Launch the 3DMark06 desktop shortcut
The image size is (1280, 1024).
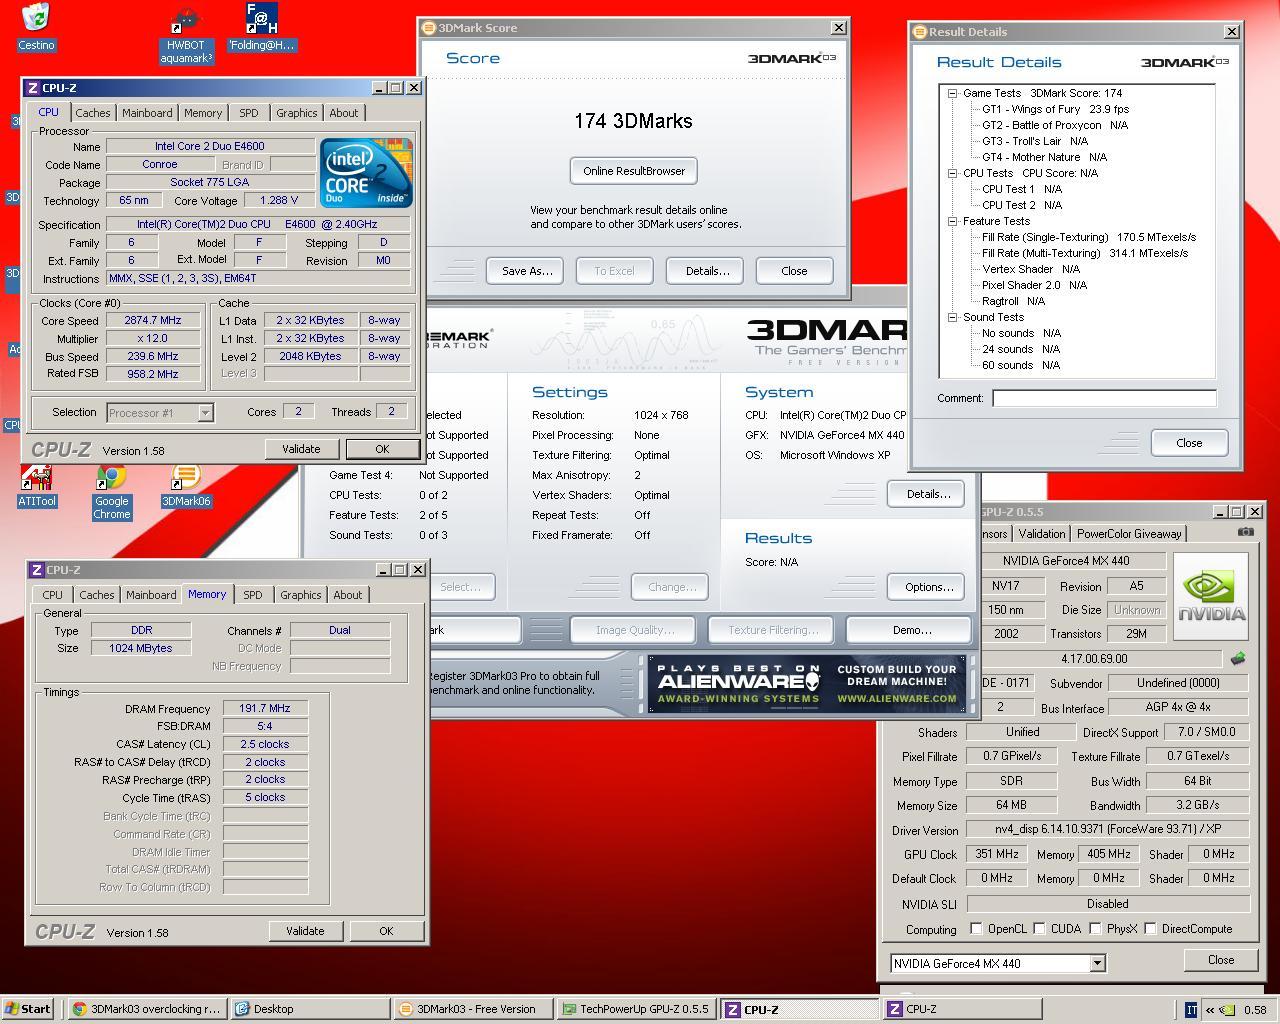click(186, 486)
